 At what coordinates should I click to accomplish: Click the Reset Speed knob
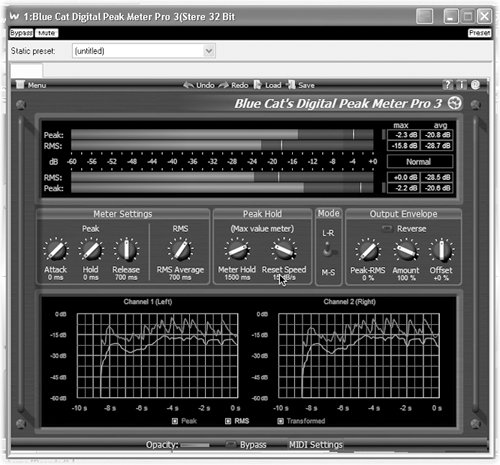(284, 250)
